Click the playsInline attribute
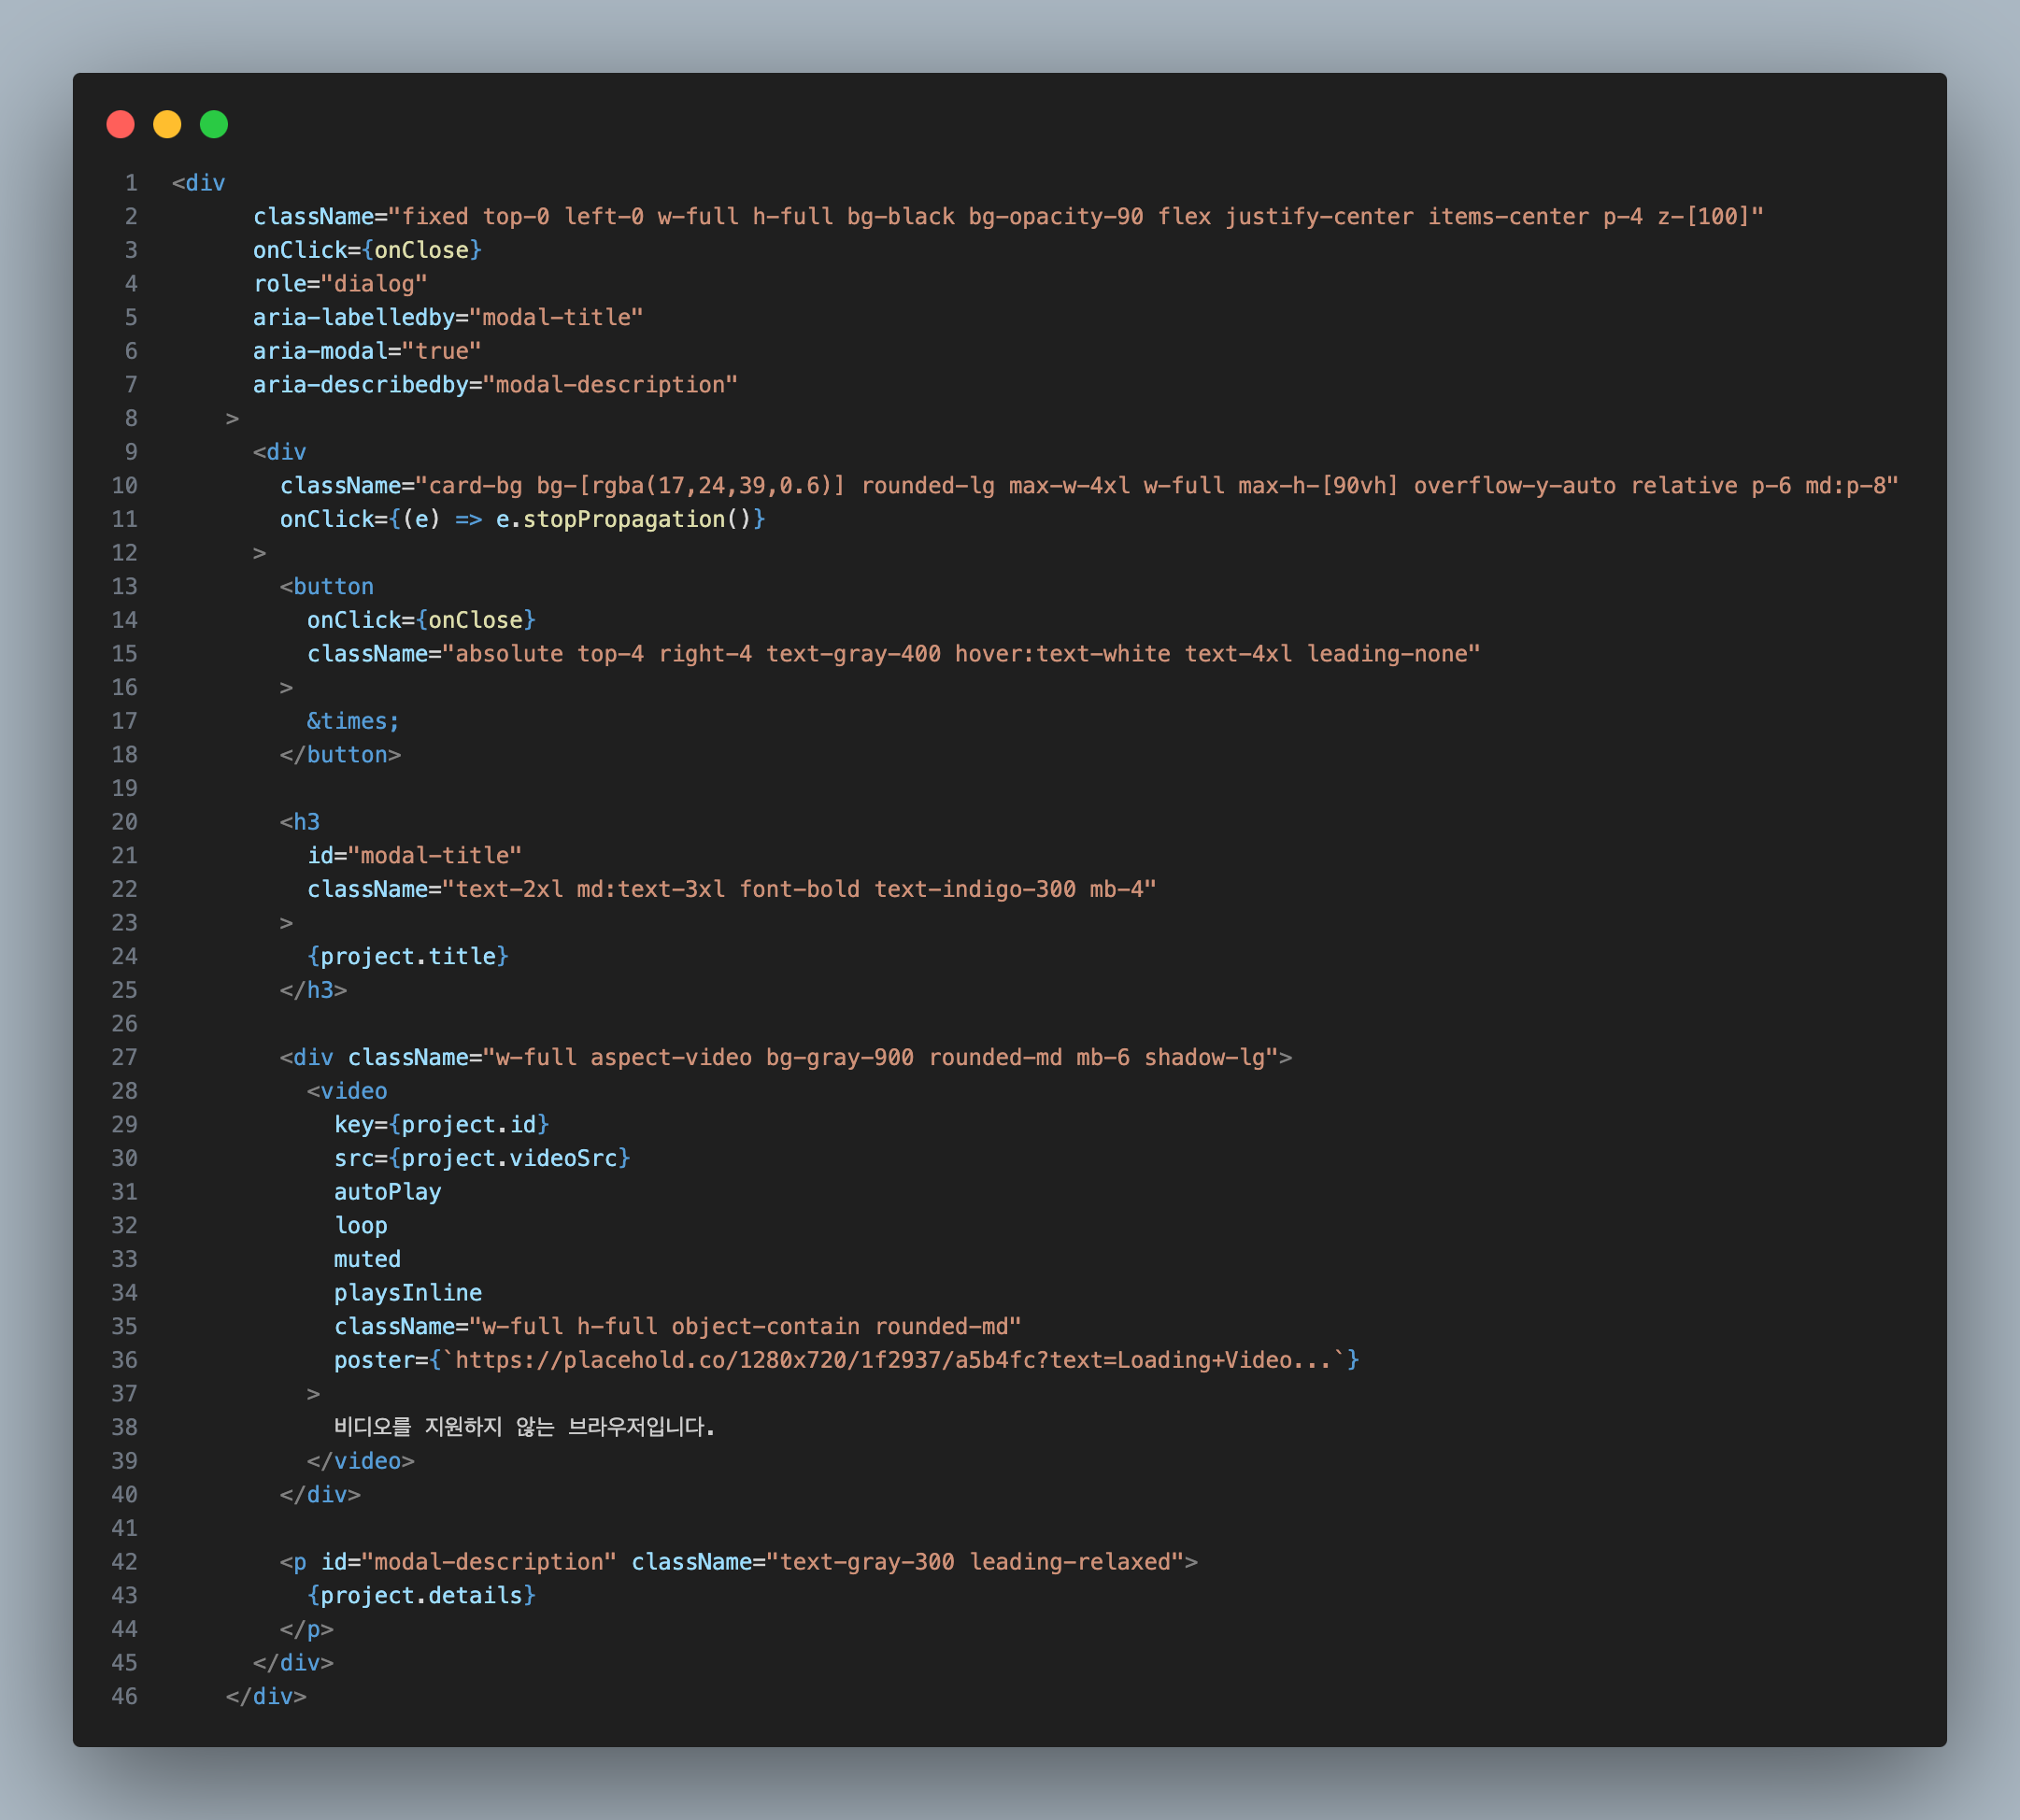 point(408,1293)
